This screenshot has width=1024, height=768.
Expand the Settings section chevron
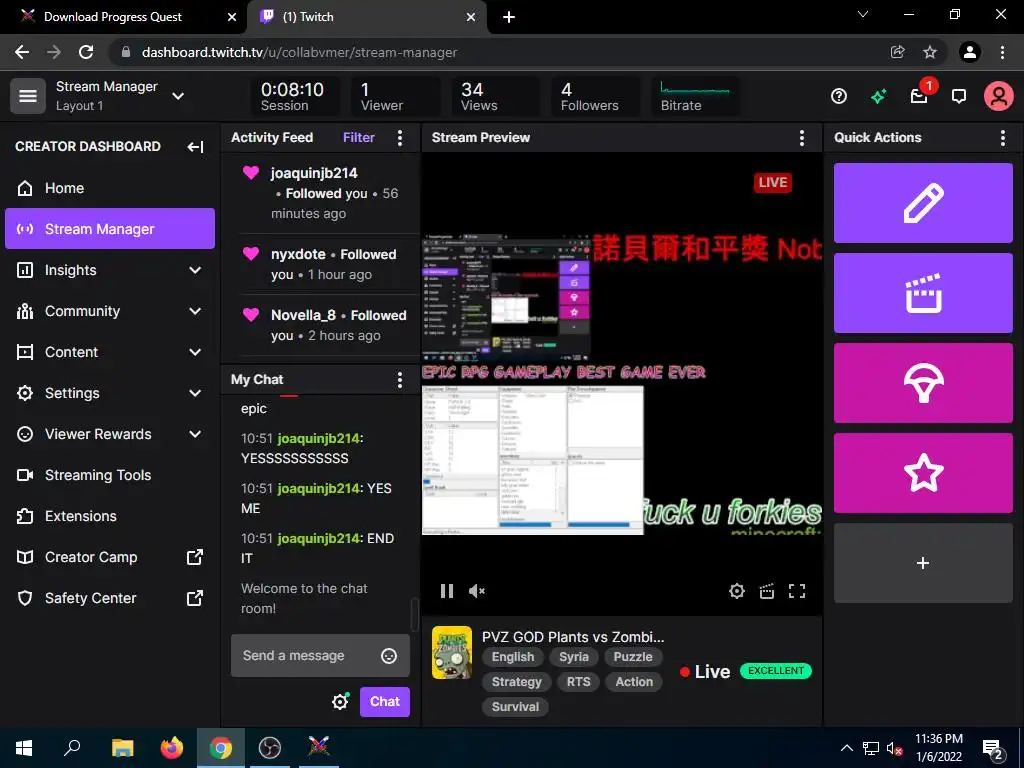(x=195, y=393)
